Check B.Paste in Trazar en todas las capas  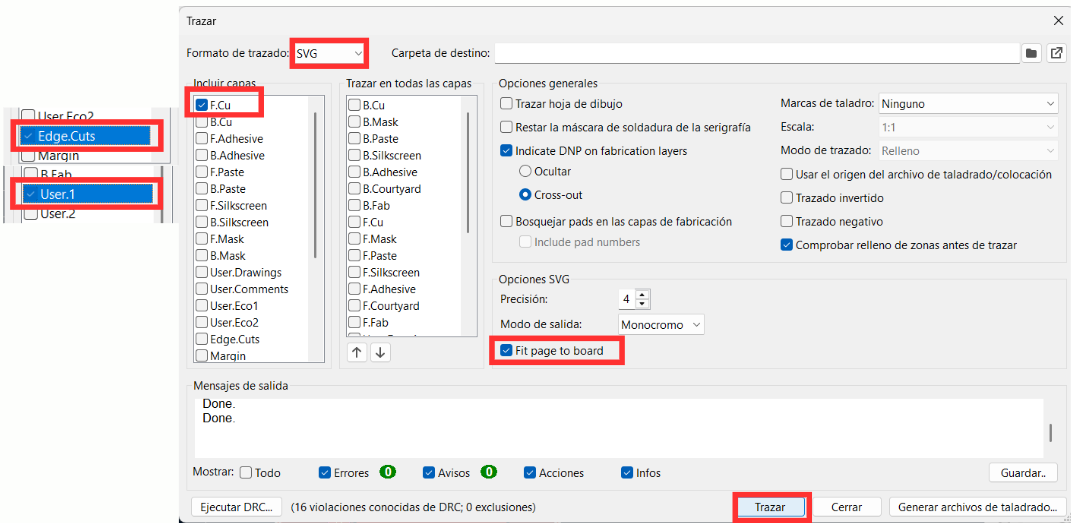click(354, 139)
